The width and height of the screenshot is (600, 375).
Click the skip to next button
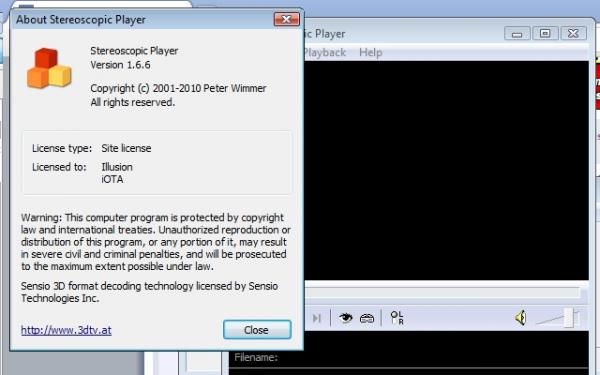tap(316, 318)
